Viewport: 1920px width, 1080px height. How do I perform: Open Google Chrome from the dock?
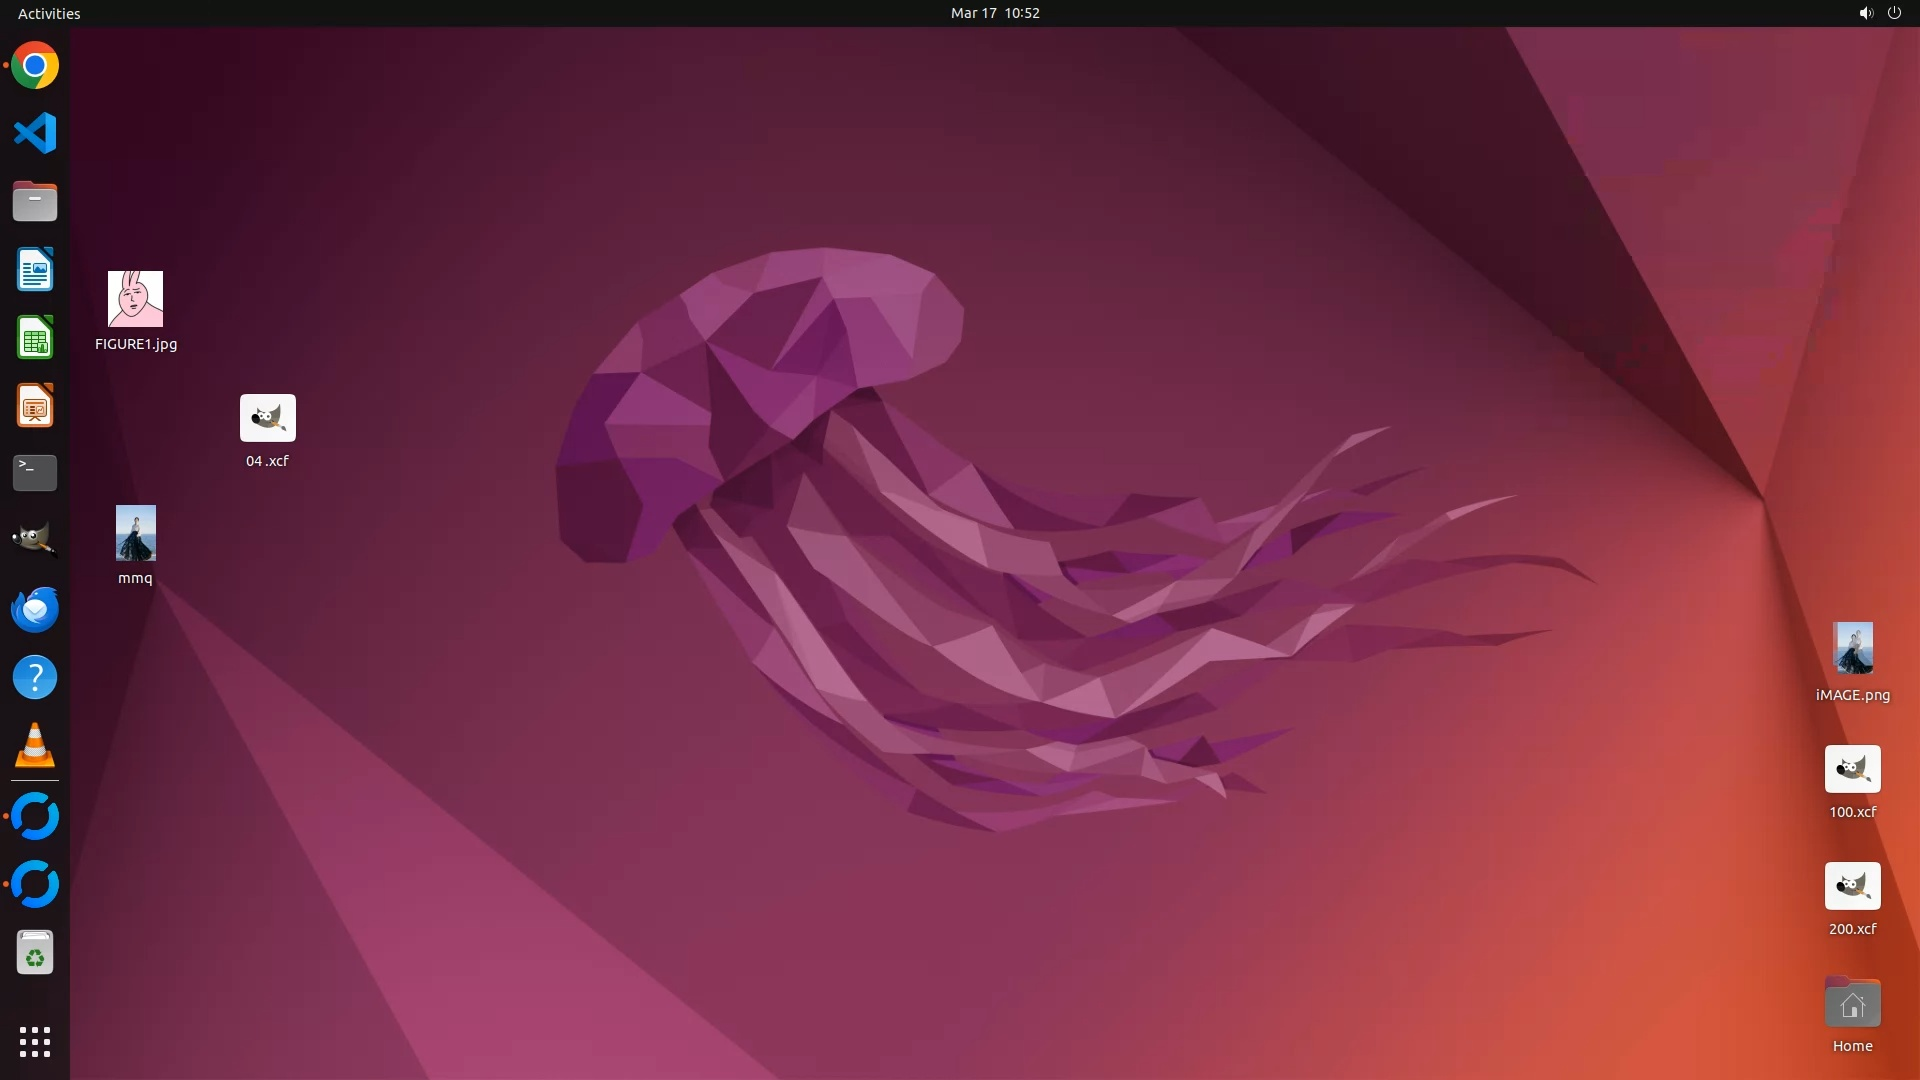click(35, 66)
